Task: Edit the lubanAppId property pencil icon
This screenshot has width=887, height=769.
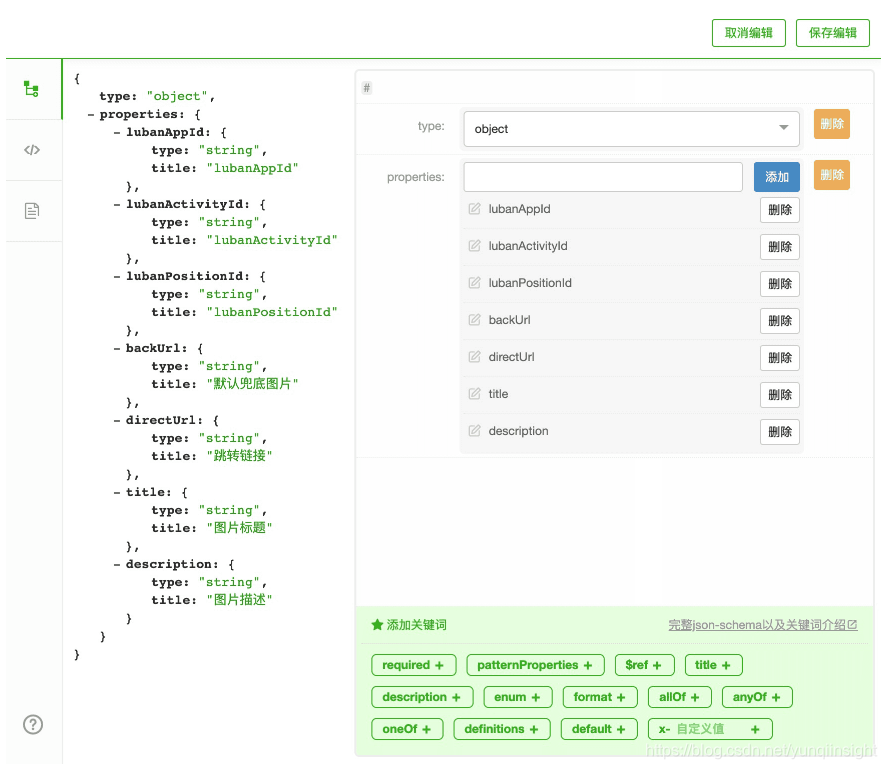Action: click(474, 209)
